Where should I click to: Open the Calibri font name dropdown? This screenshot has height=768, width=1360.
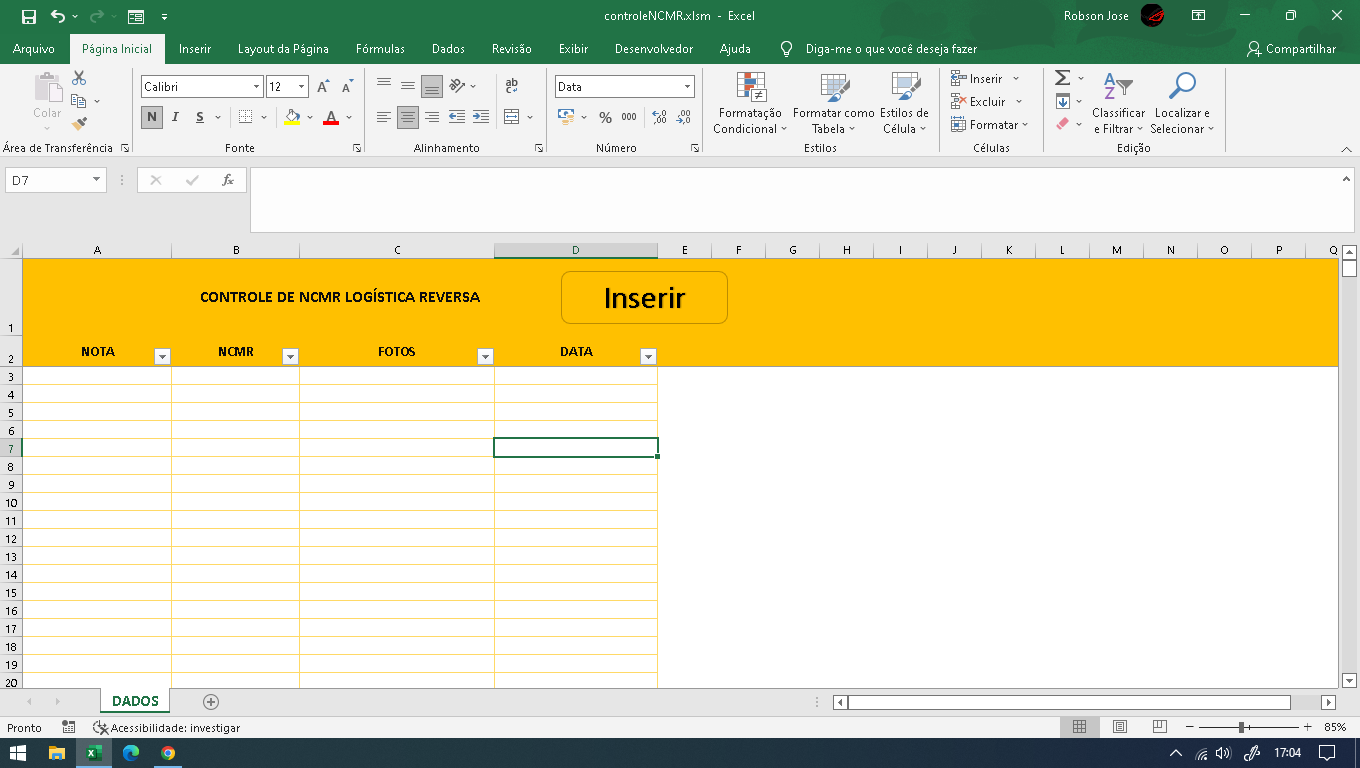click(x=256, y=87)
